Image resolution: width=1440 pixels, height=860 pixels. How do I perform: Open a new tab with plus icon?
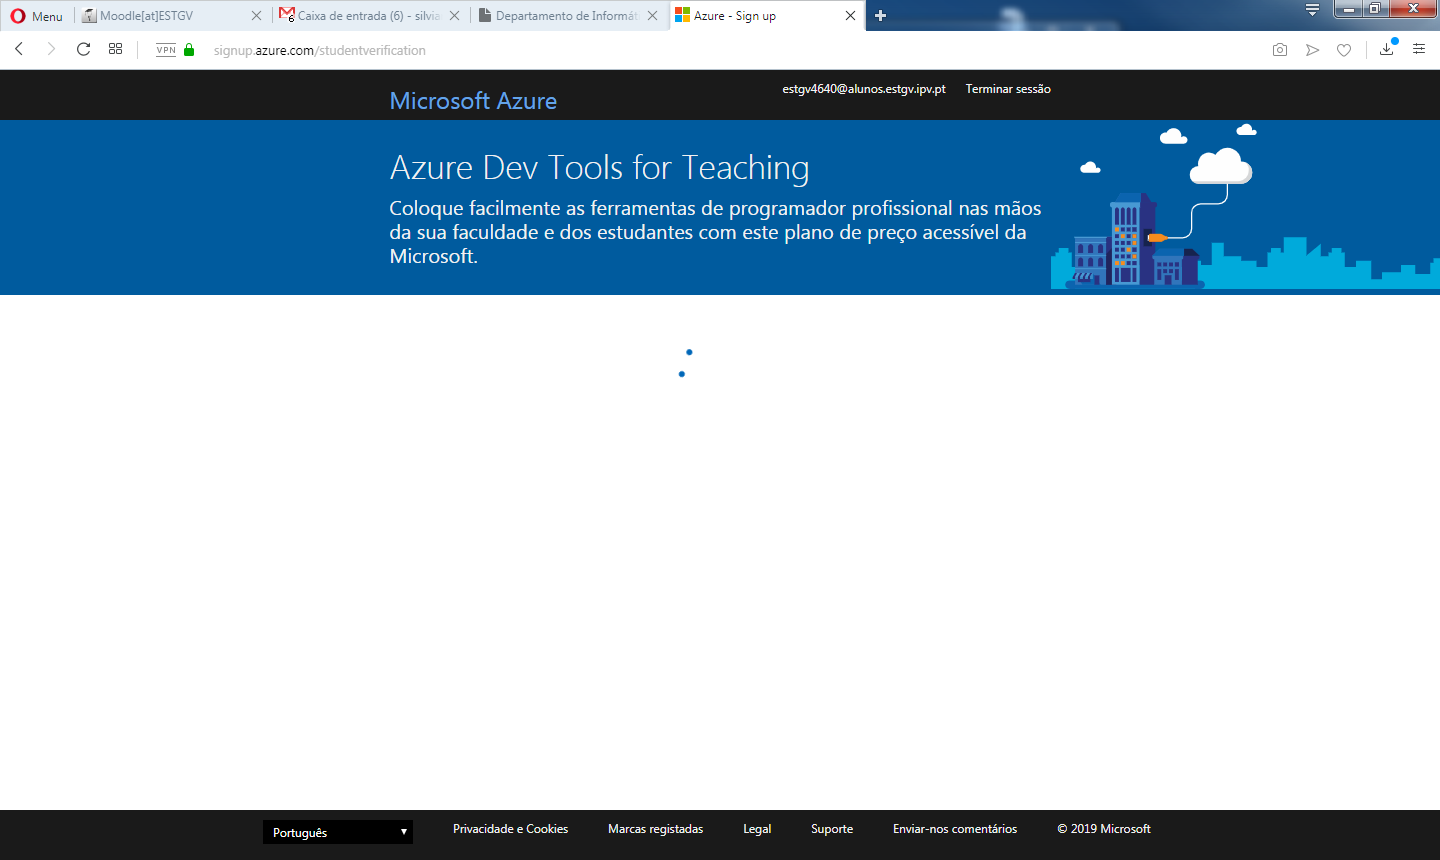pyautogui.click(x=880, y=16)
